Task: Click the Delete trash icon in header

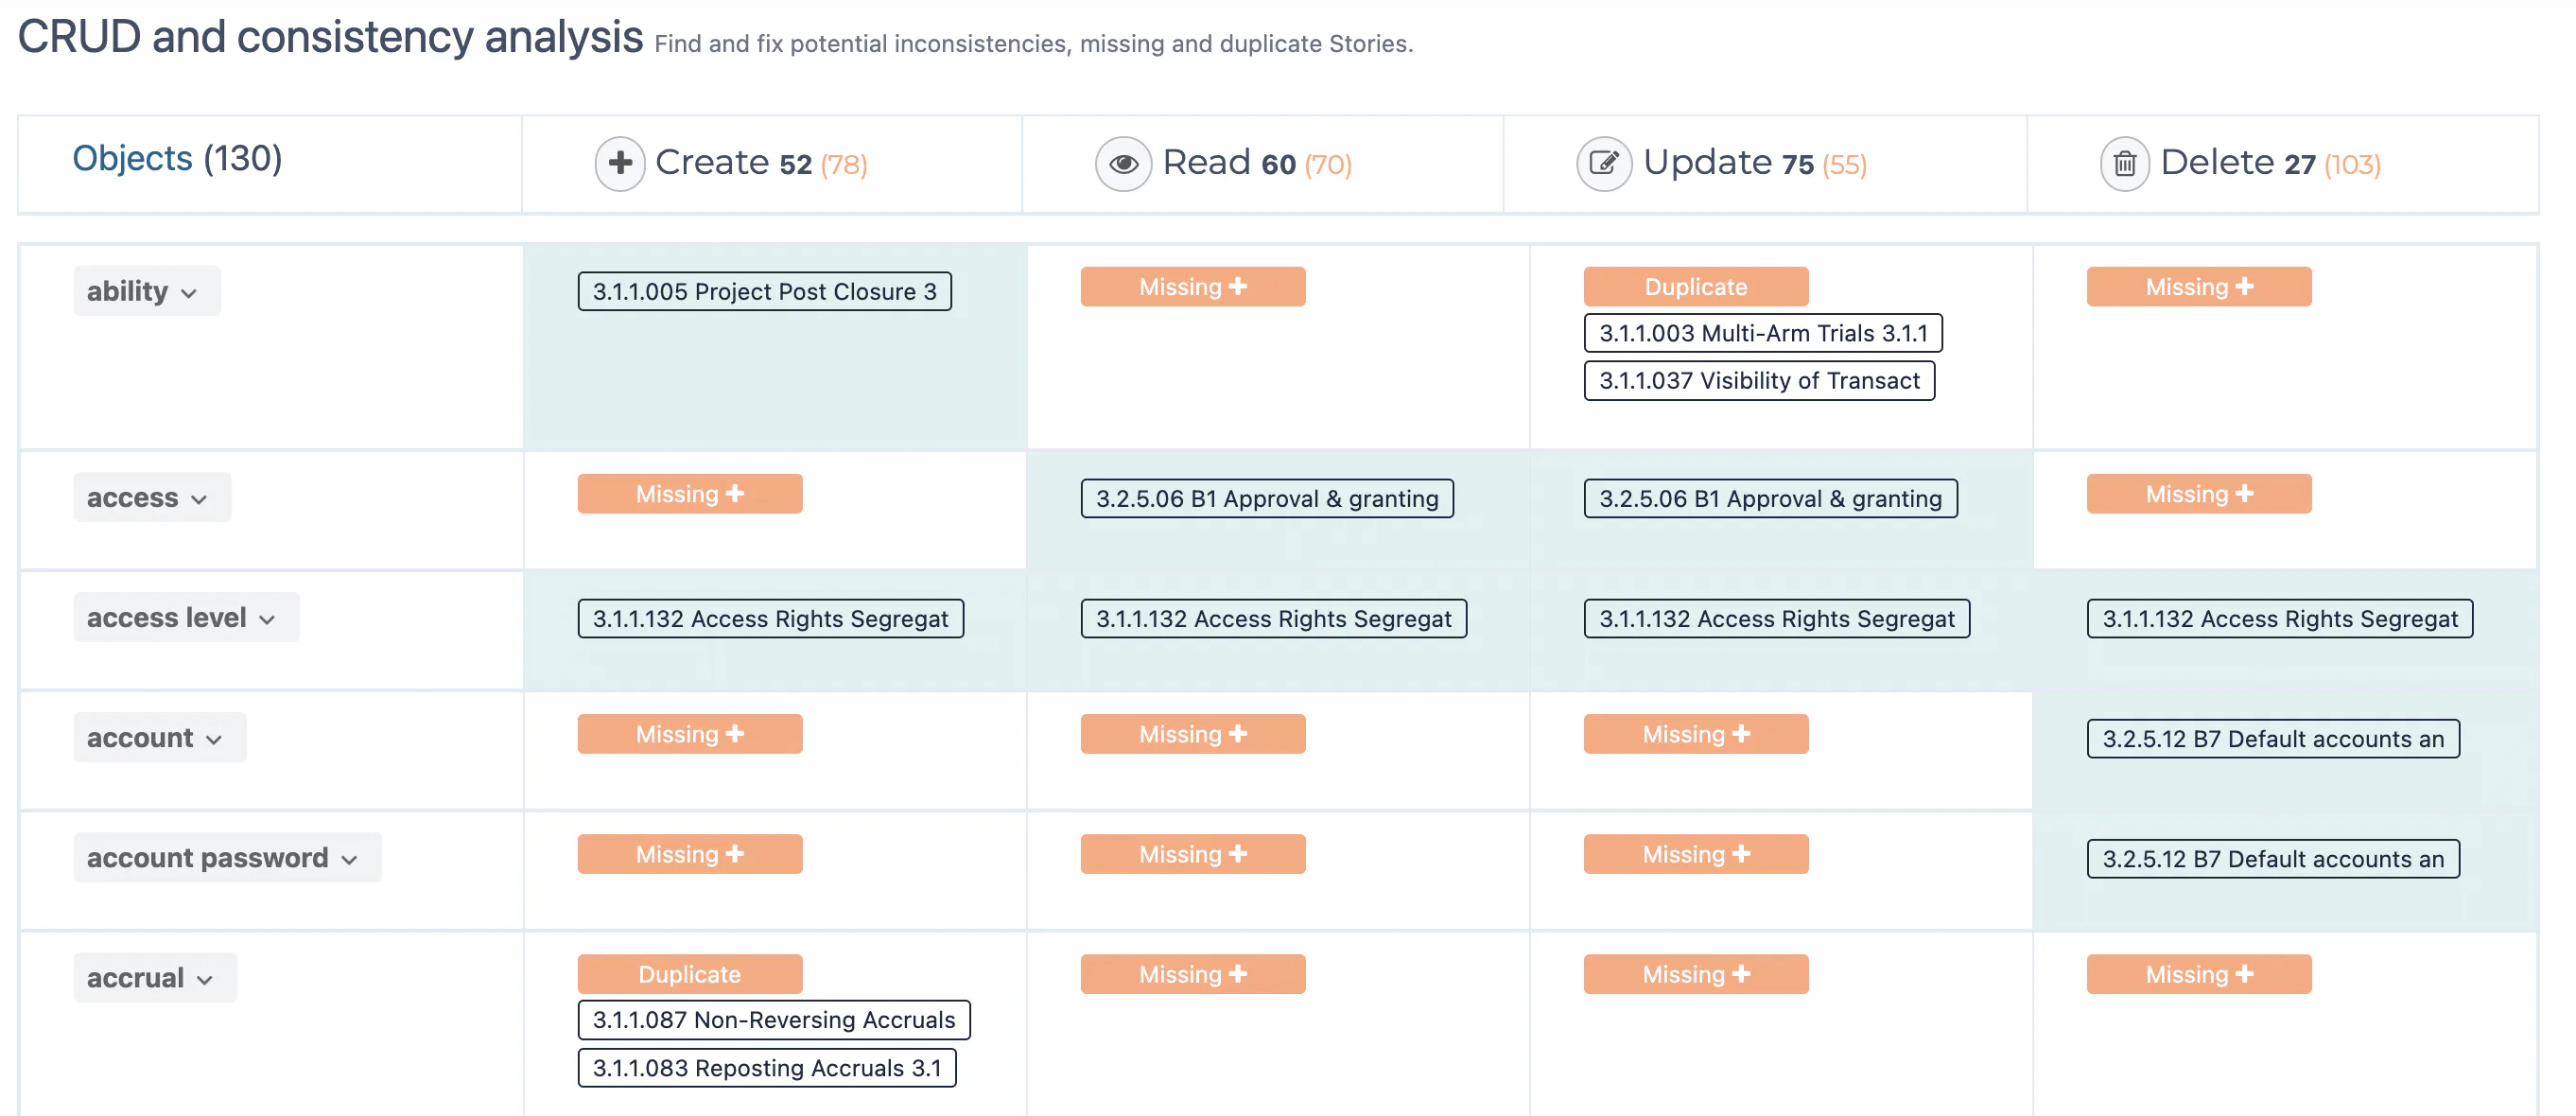Action: pyautogui.click(x=2124, y=163)
